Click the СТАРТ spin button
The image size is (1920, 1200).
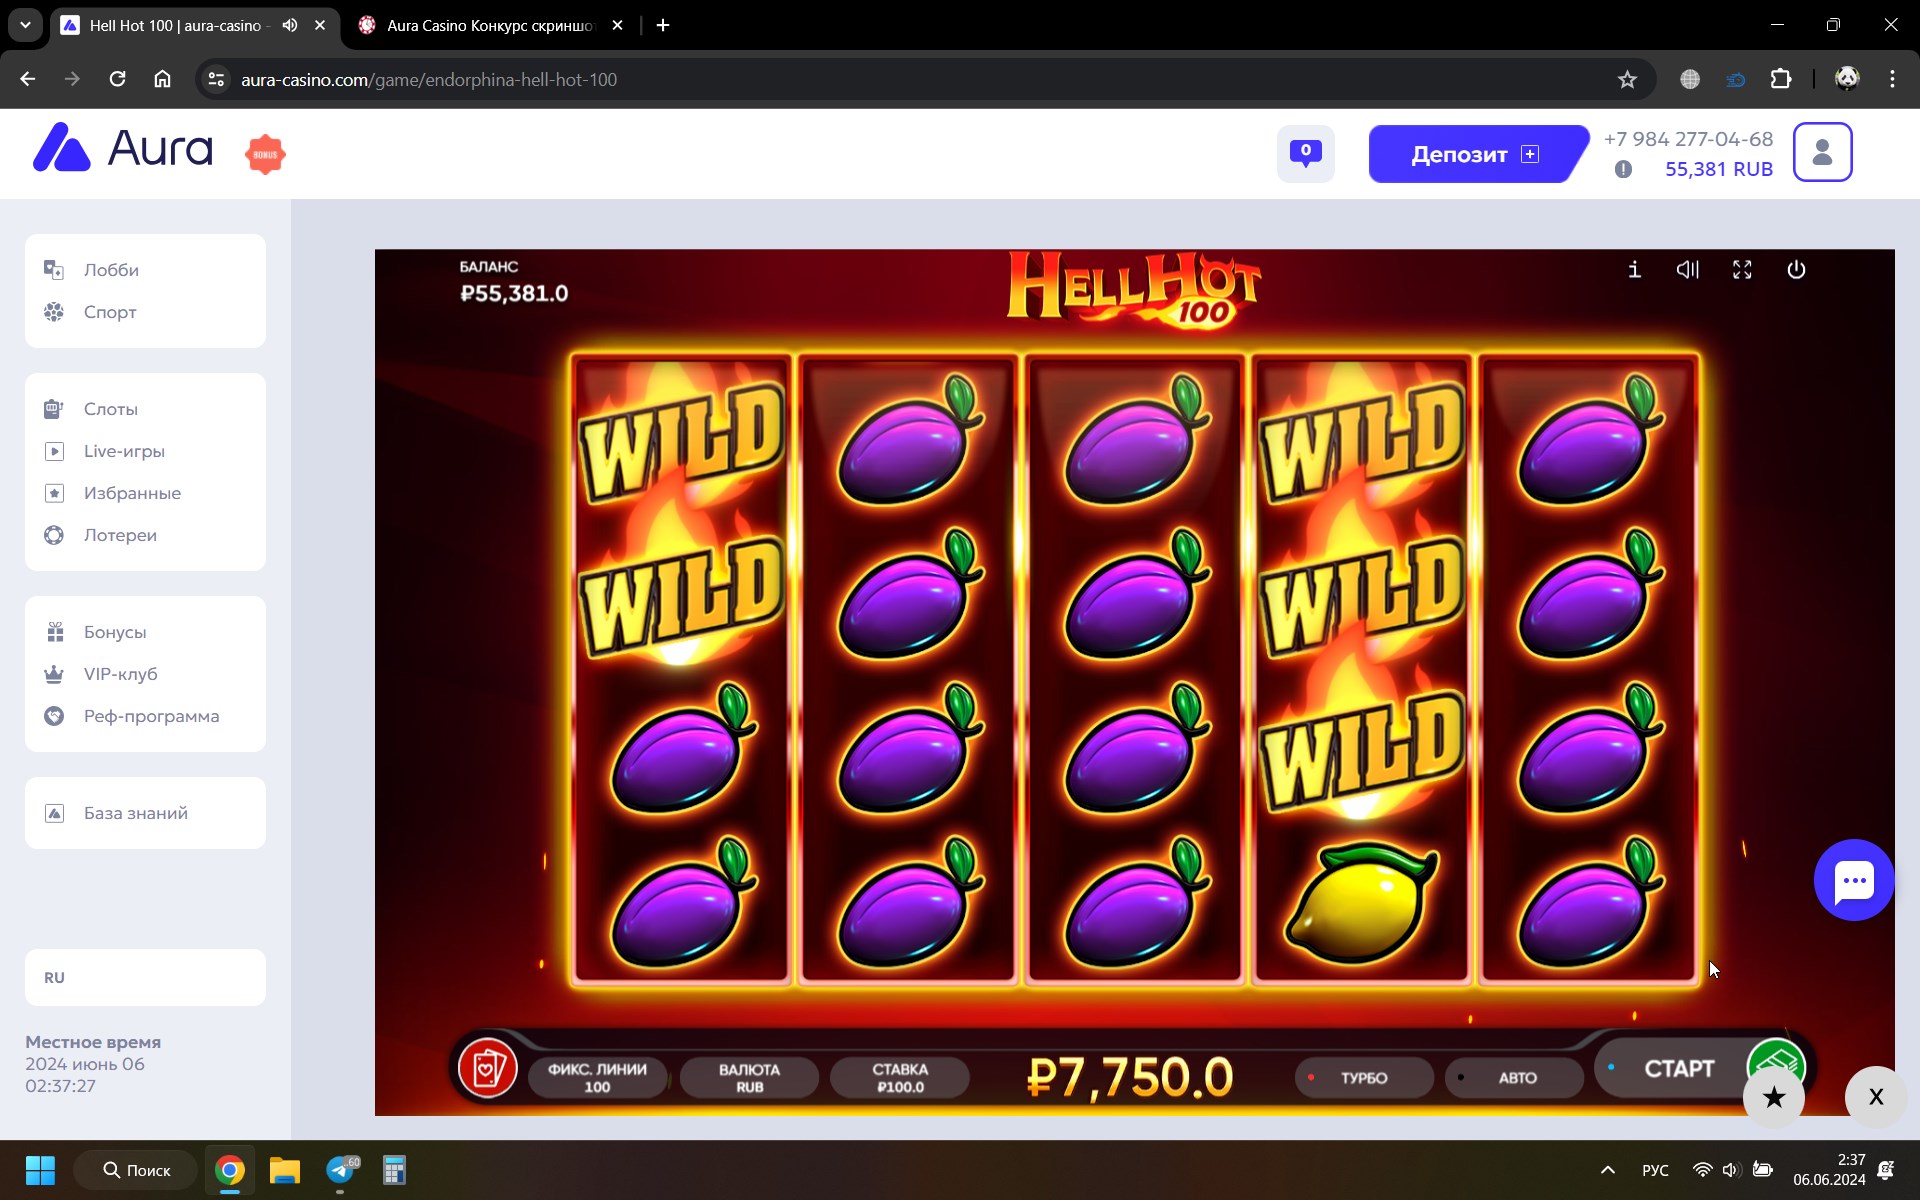coord(1680,1068)
